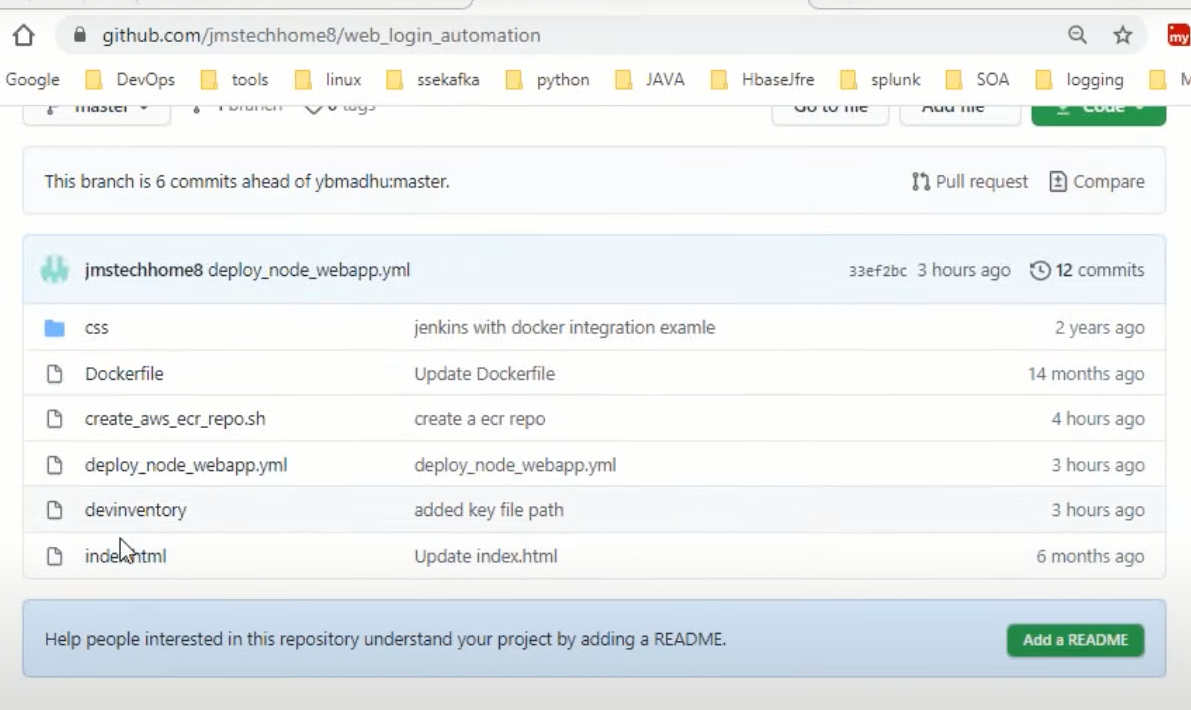1191x710 pixels.
Task: Open the ssekafka bookmark folder
Action: 433,80
